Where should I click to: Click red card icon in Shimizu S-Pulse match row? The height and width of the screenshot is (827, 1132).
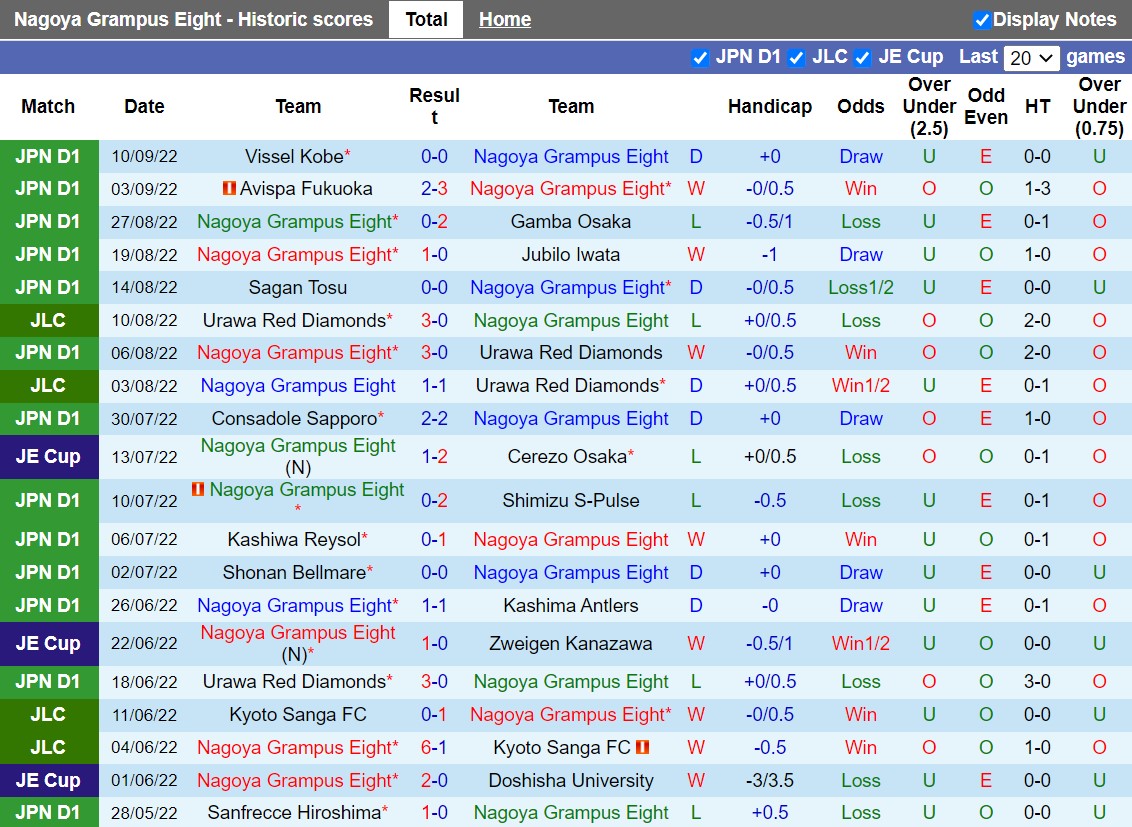coord(198,490)
